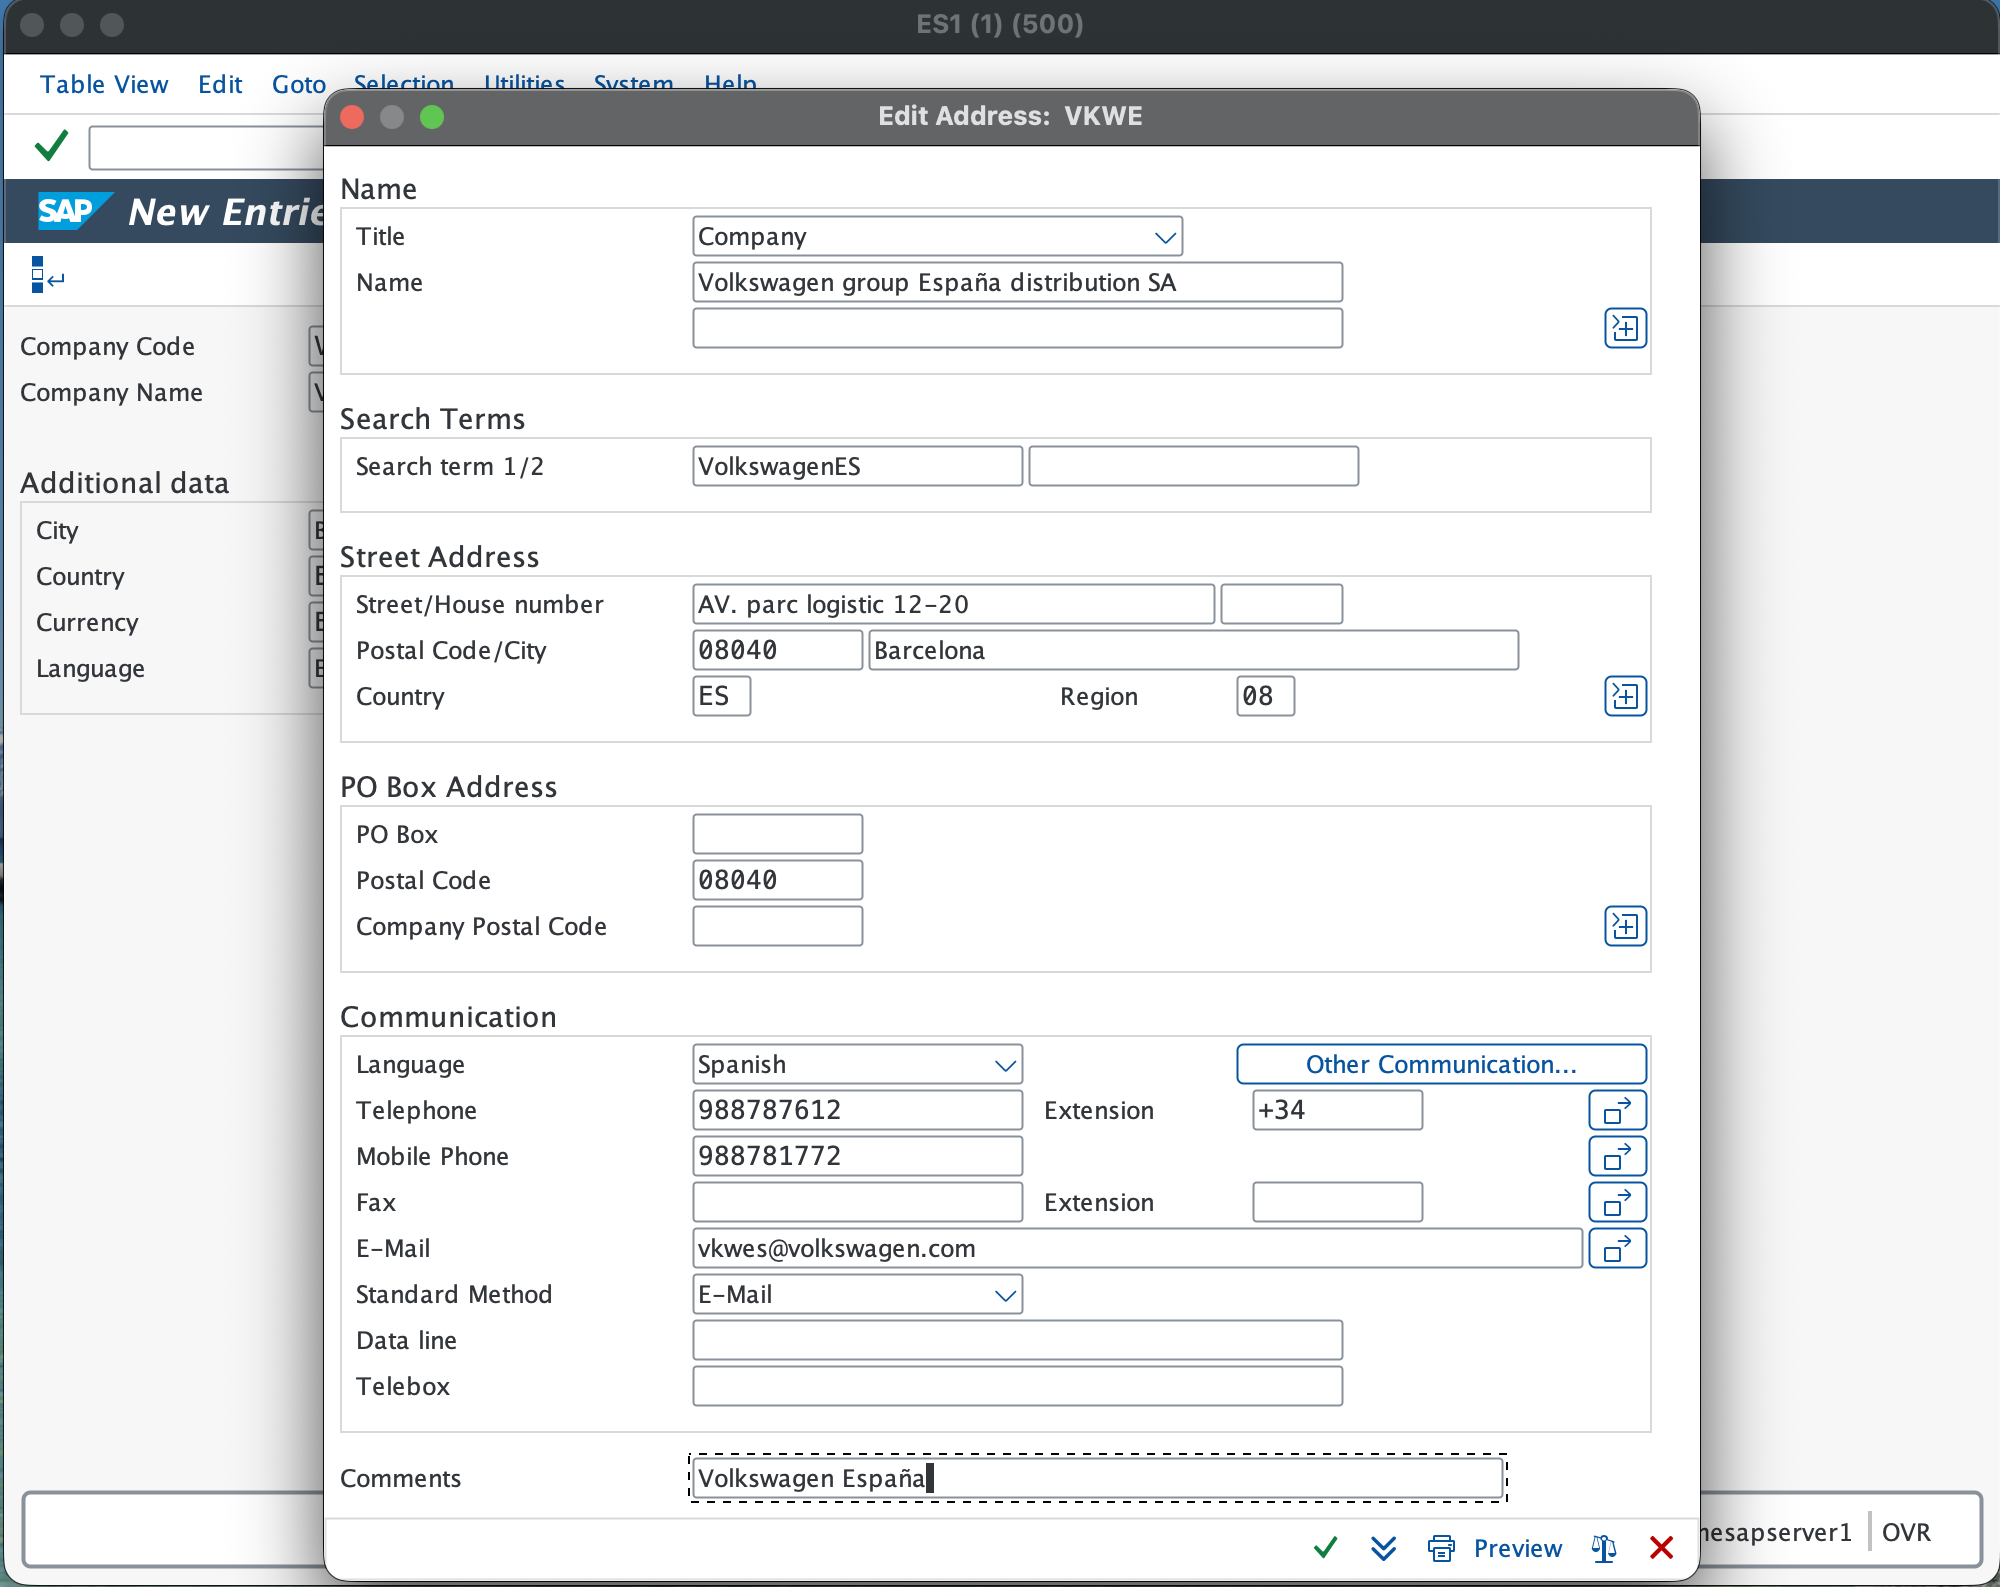Cancel the dialog with the red X icon
This screenshot has width=2000, height=1587.
(1661, 1548)
